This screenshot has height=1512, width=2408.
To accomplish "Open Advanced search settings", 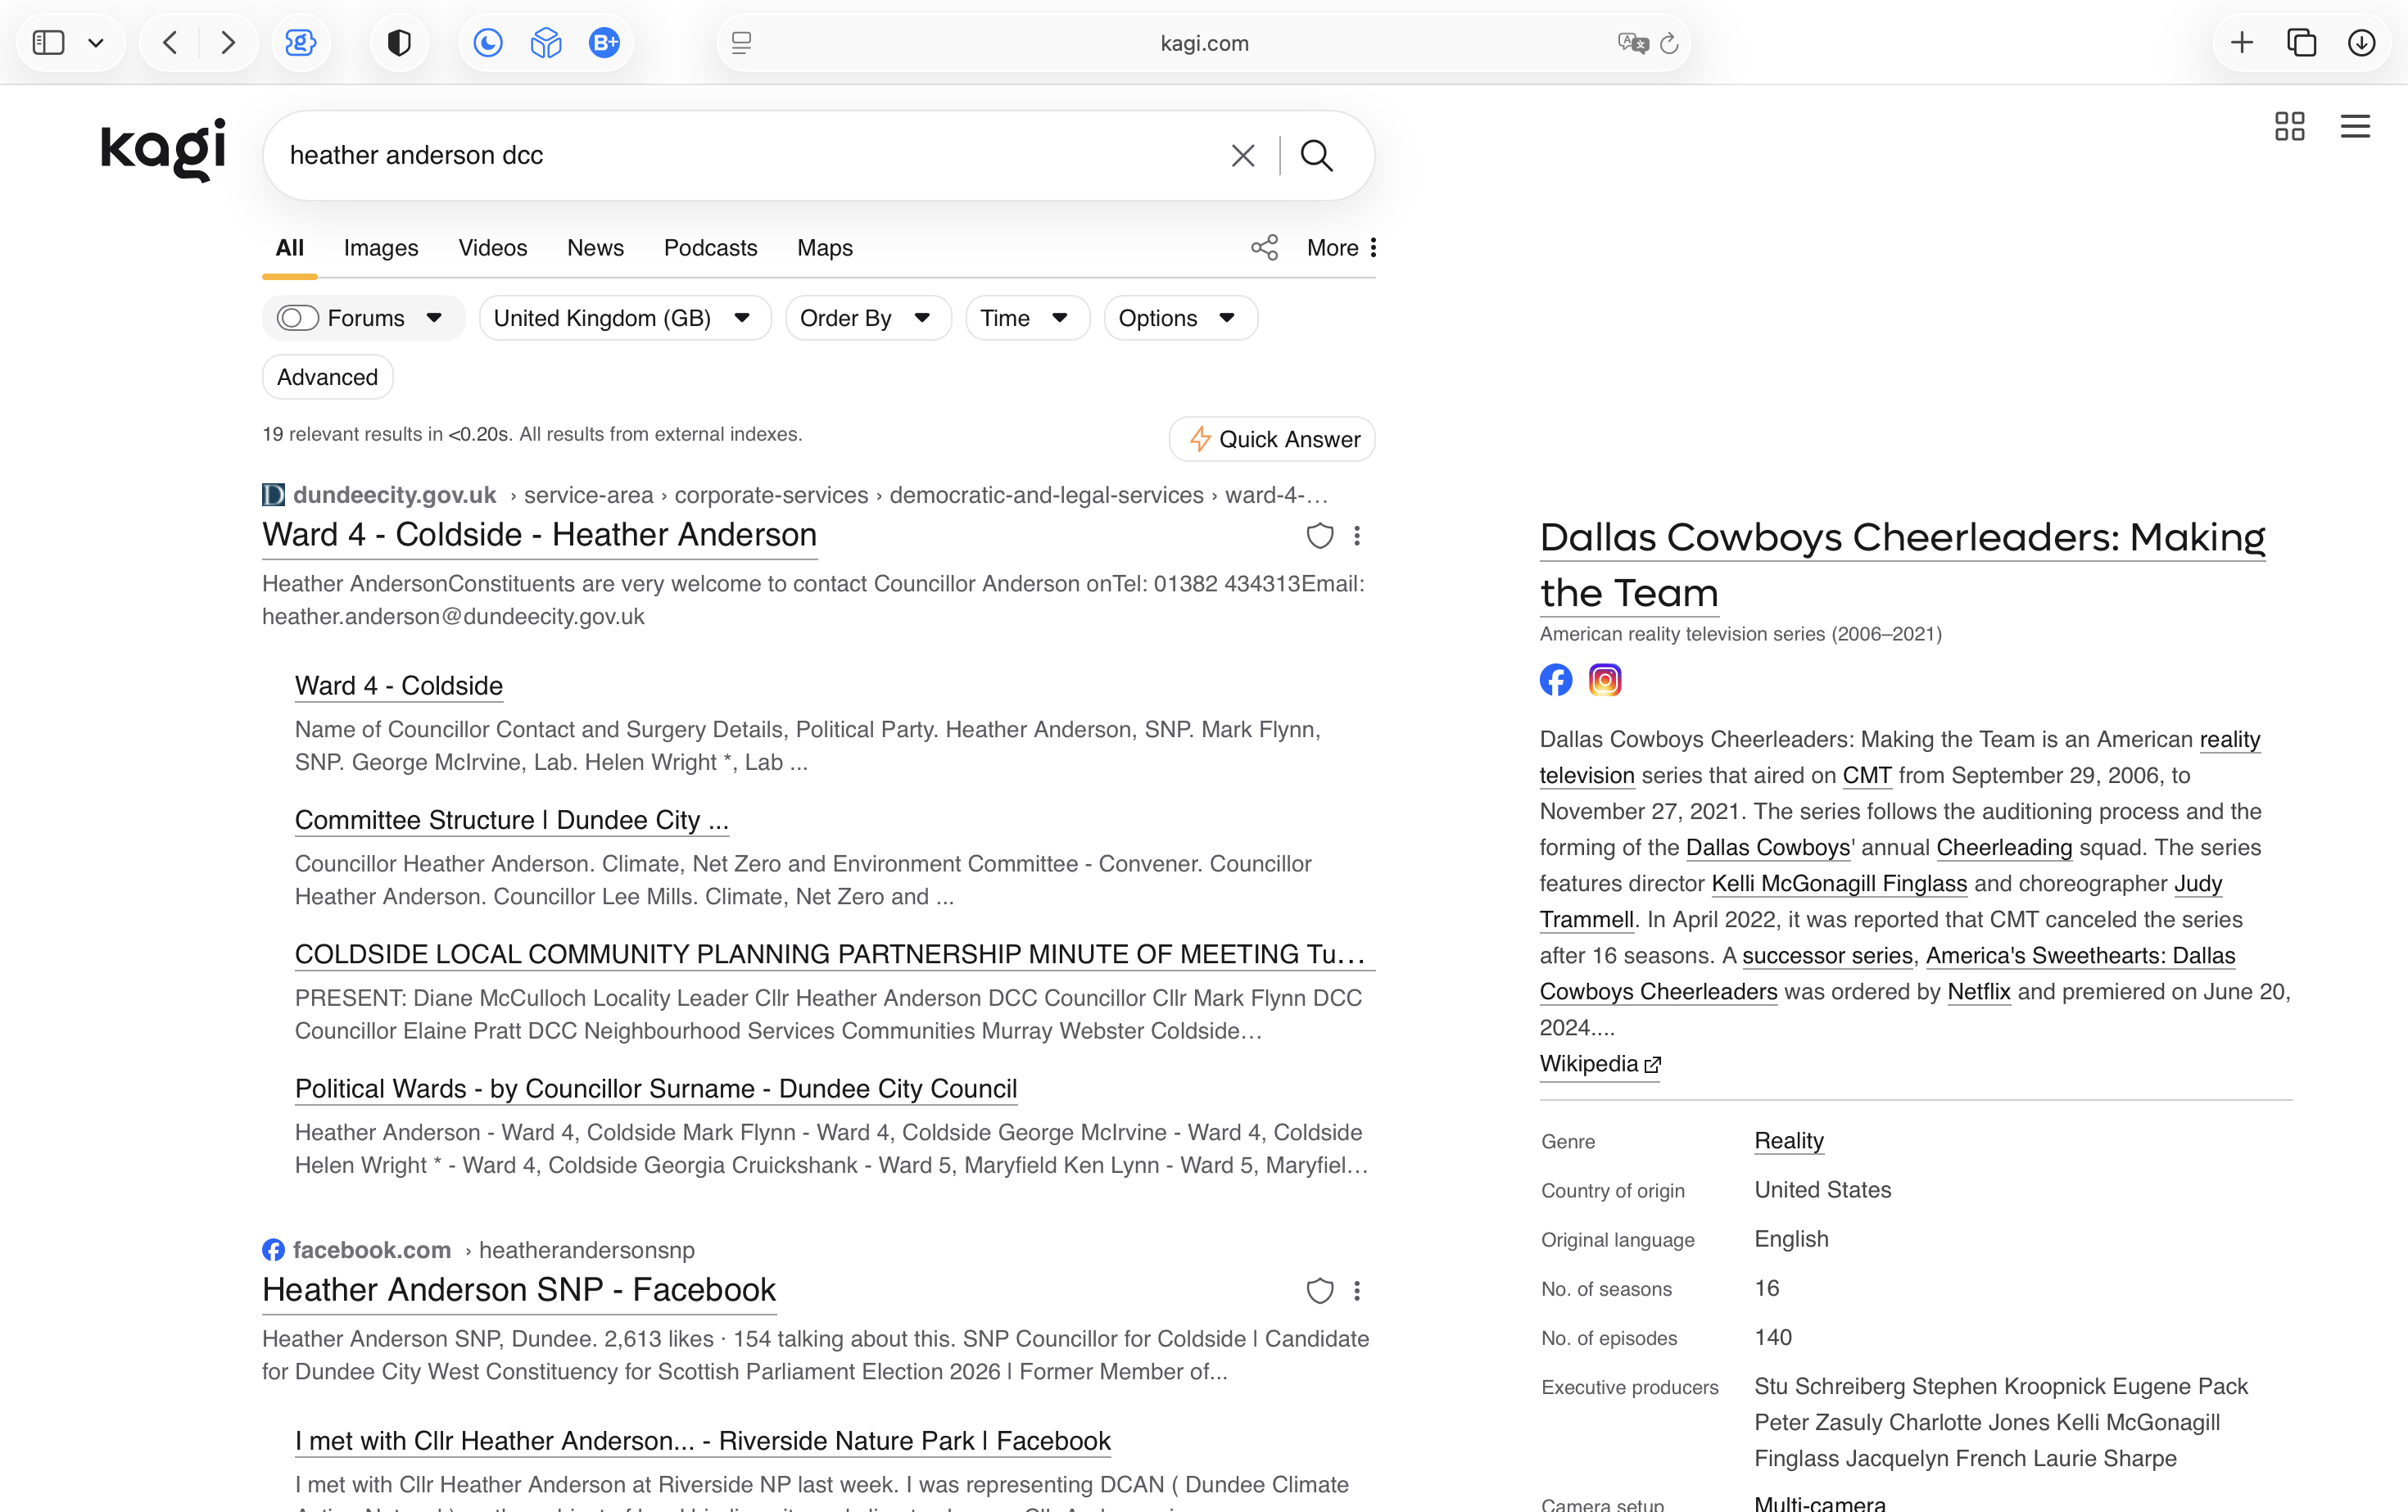I will pos(327,377).
